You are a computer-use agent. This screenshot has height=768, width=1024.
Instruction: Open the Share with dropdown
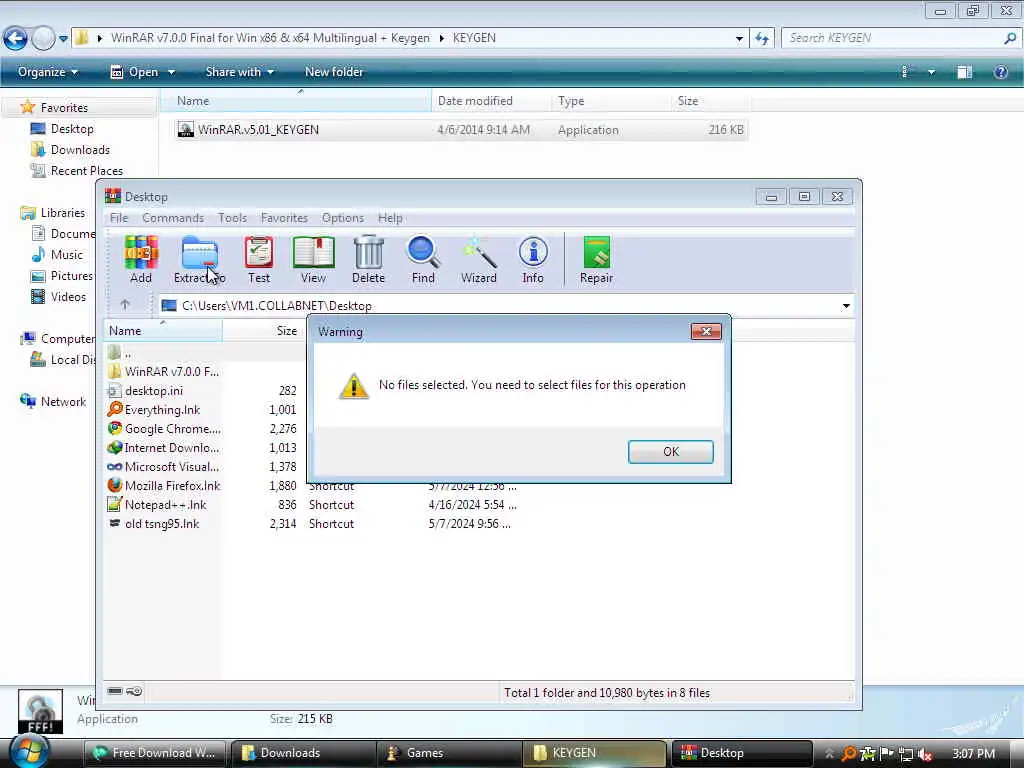(240, 72)
